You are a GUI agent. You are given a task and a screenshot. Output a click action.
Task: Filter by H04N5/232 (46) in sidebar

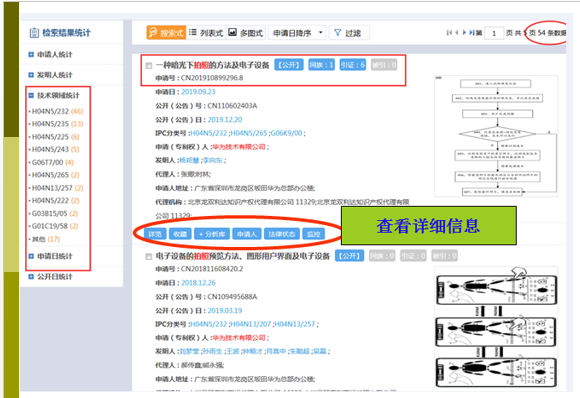click(57, 111)
